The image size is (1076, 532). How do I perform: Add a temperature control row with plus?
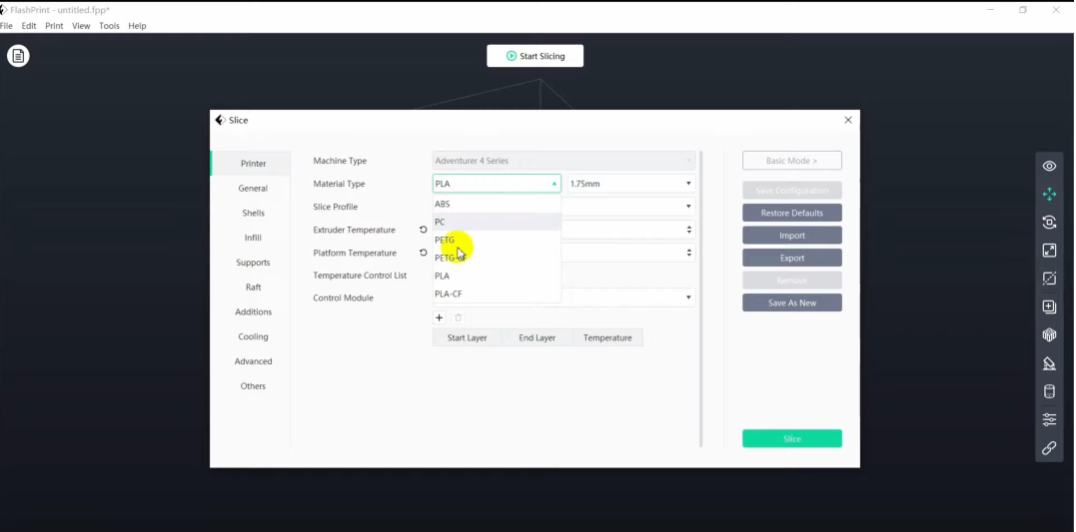click(x=439, y=318)
